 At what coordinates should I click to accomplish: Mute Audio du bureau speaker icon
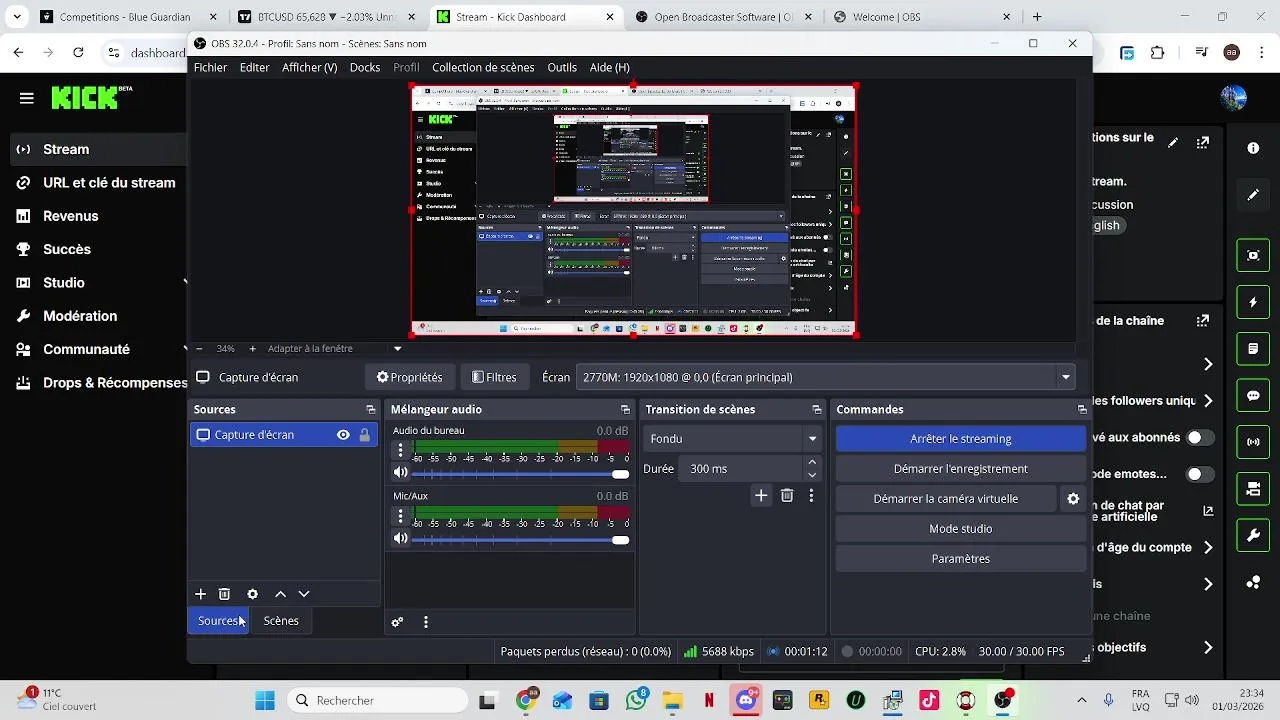401,473
